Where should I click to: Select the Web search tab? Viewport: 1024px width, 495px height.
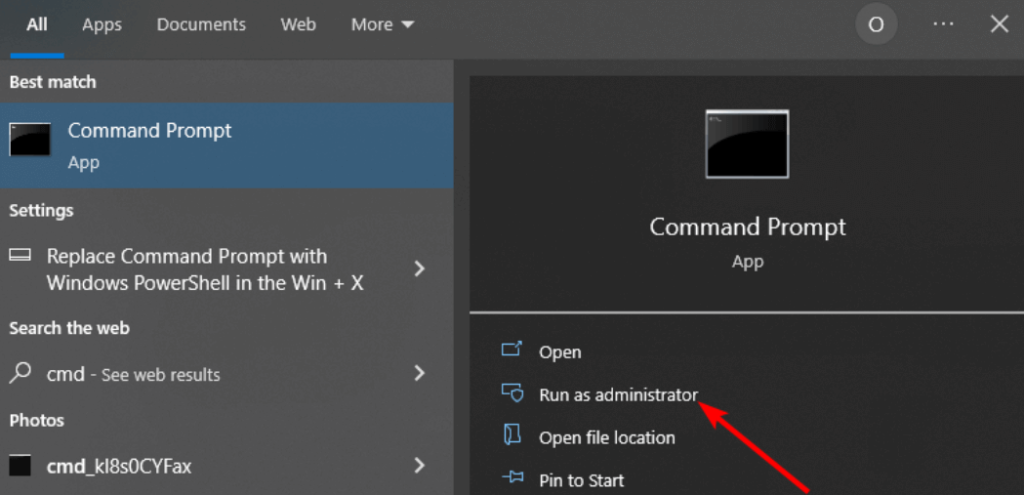tap(298, 25)
